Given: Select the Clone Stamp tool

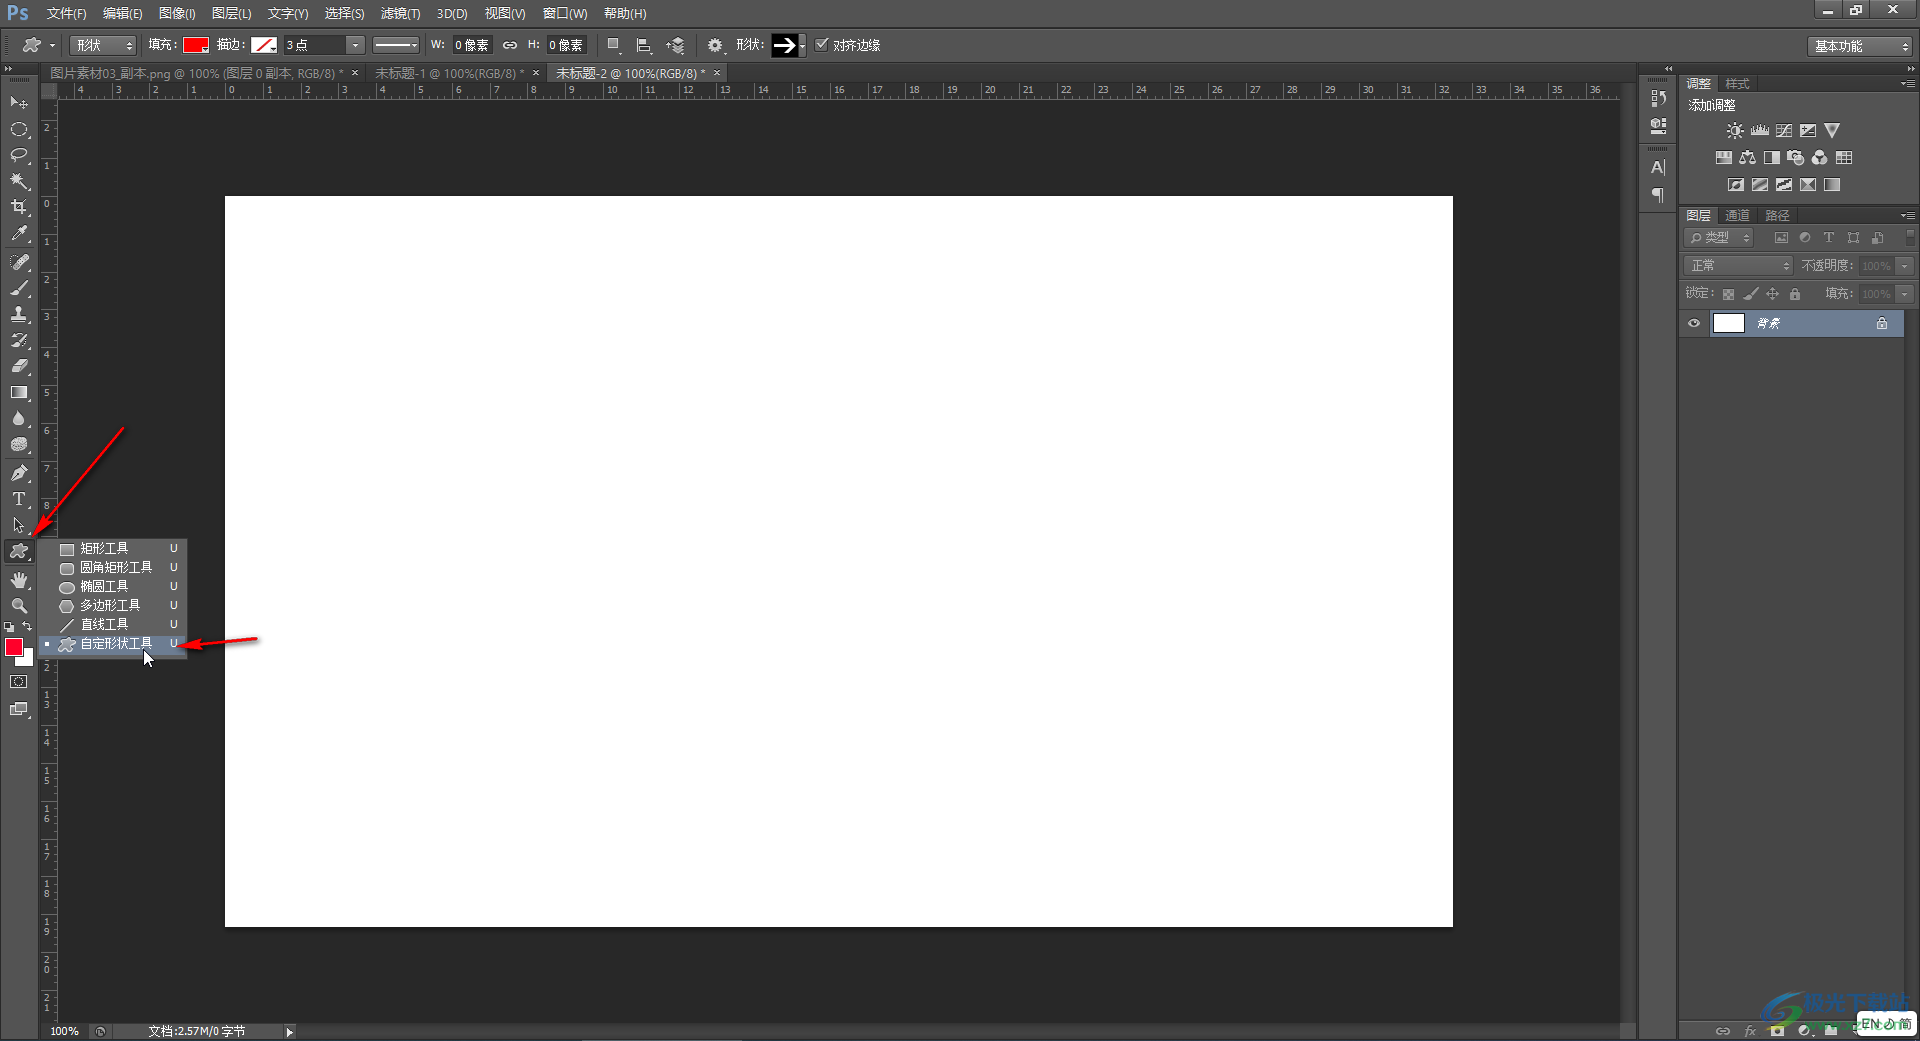Looking at the screenshot, I should tap(19, 314).
